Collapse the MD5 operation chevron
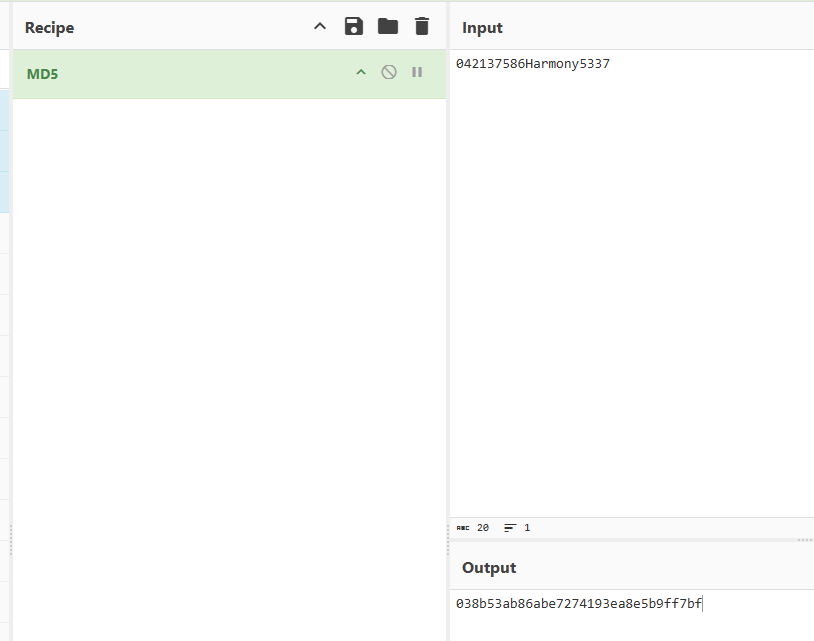814x641 pixels. (361, 73)
